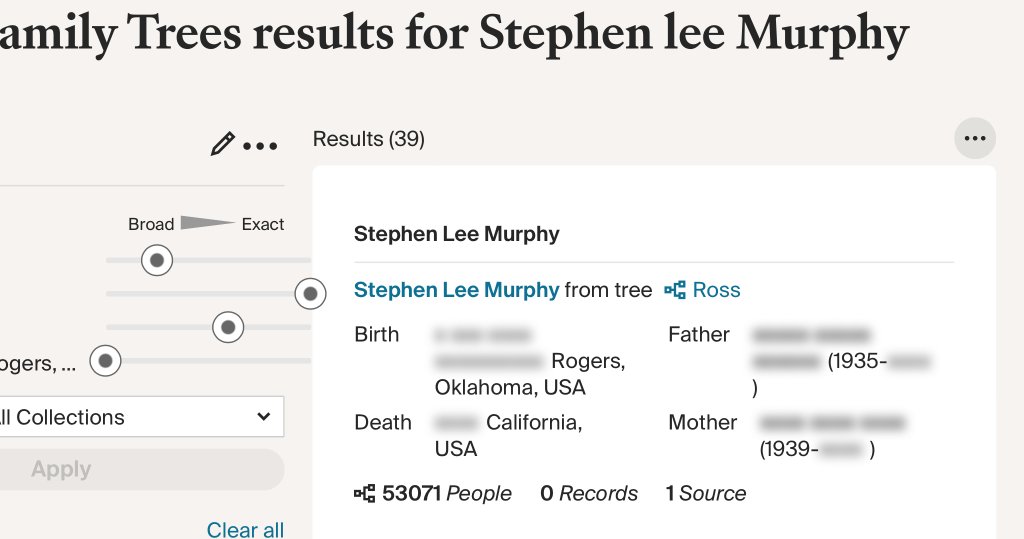Screen dimensions: 1024x539
Task: Click the pencil edit search icon
Action: [222, 145]
